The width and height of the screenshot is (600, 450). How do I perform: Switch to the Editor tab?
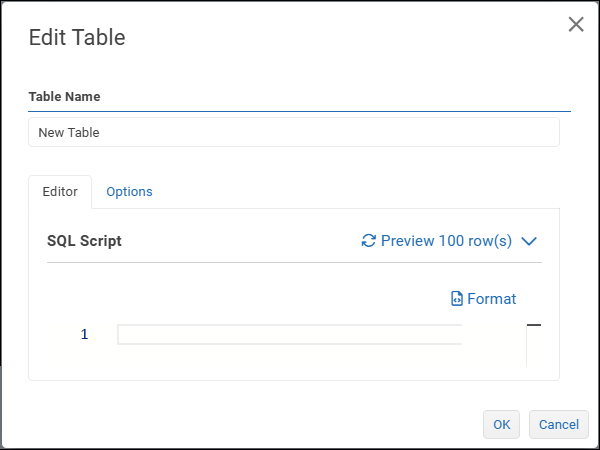point(60,191)
